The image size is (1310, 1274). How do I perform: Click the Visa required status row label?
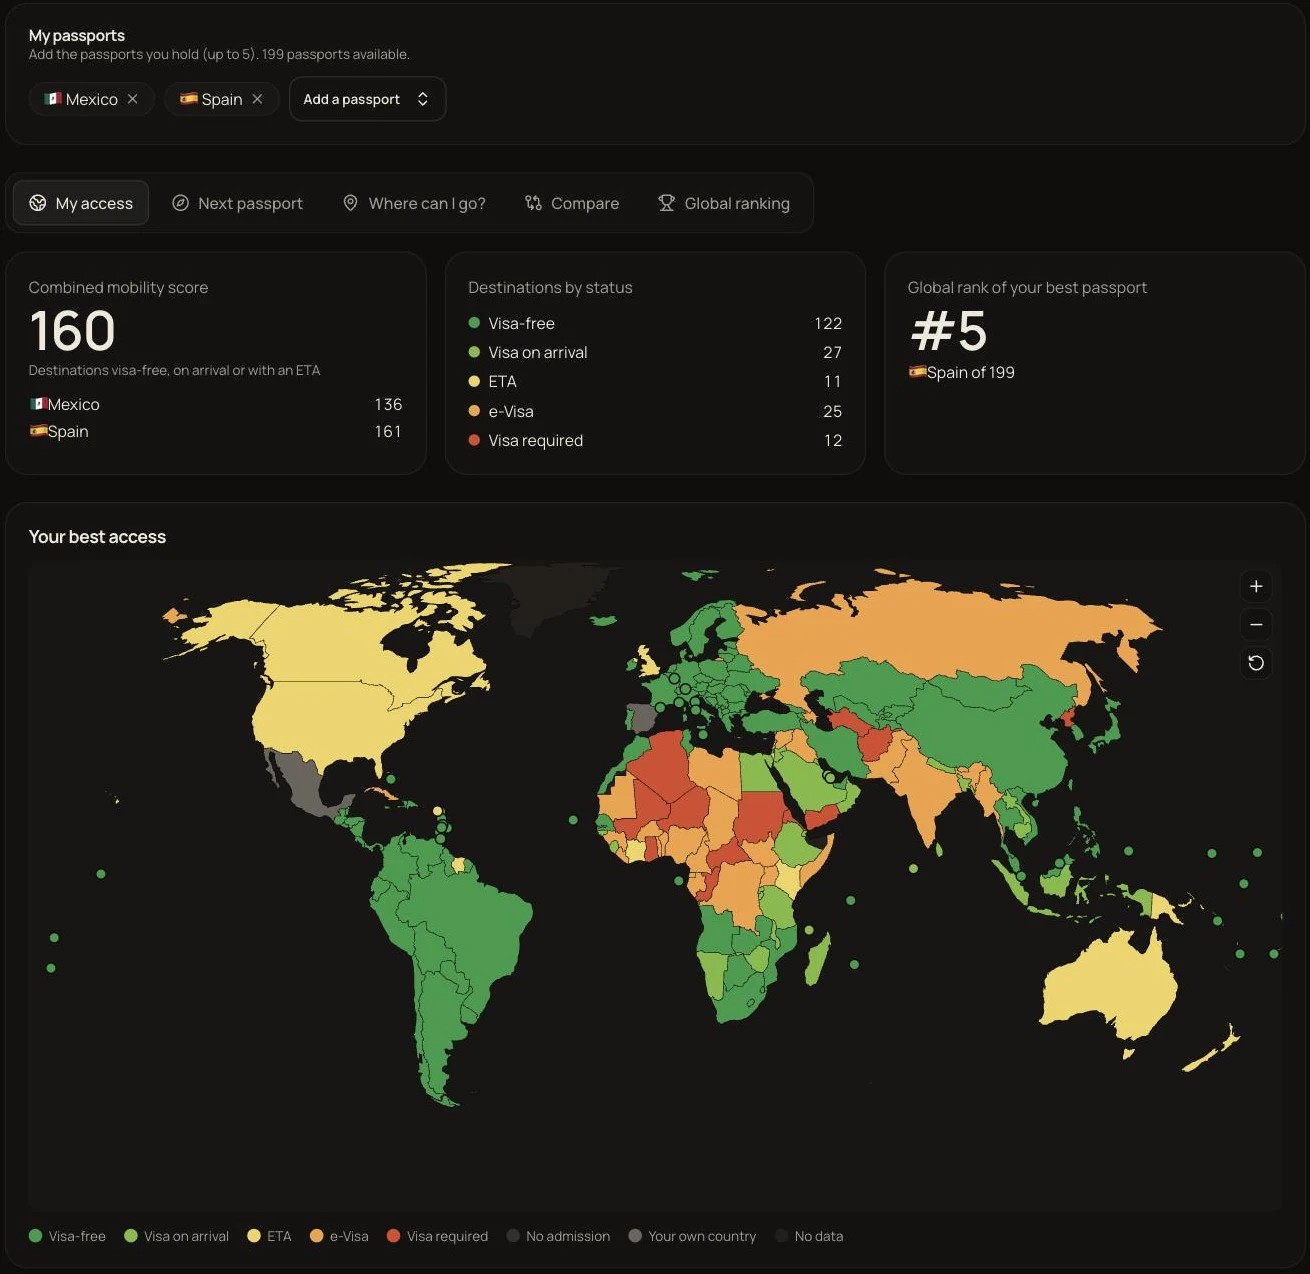pyautogui.click(x=536, y=440)
